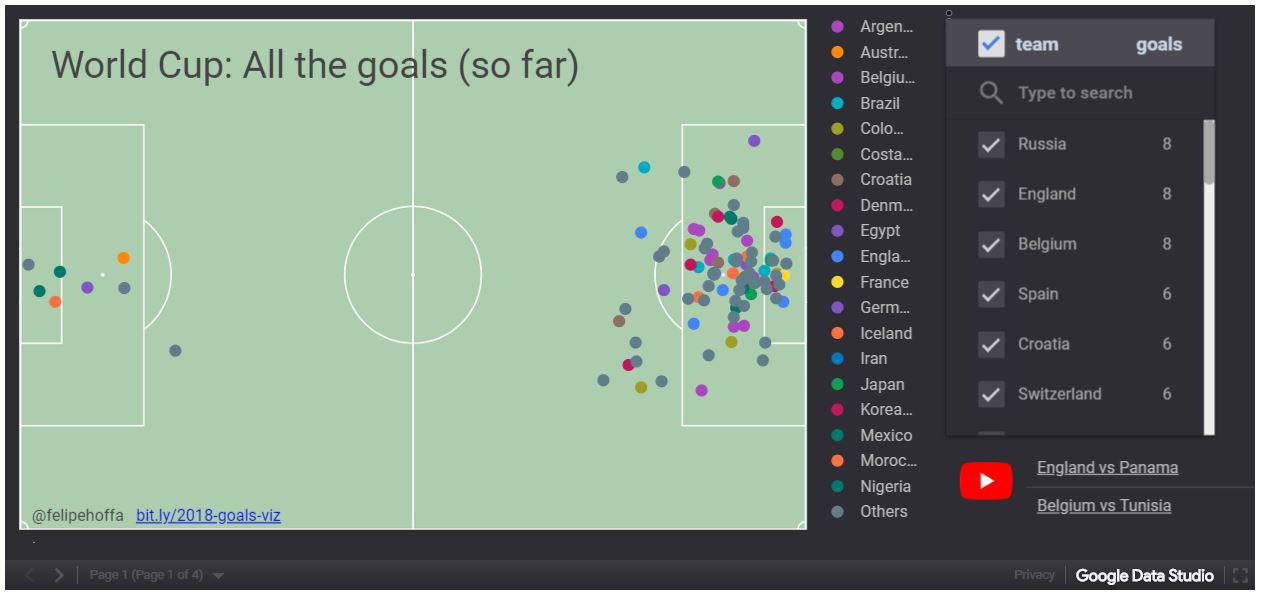
Task: Click the Brazil legend color dot
Action: click(838, 103)
